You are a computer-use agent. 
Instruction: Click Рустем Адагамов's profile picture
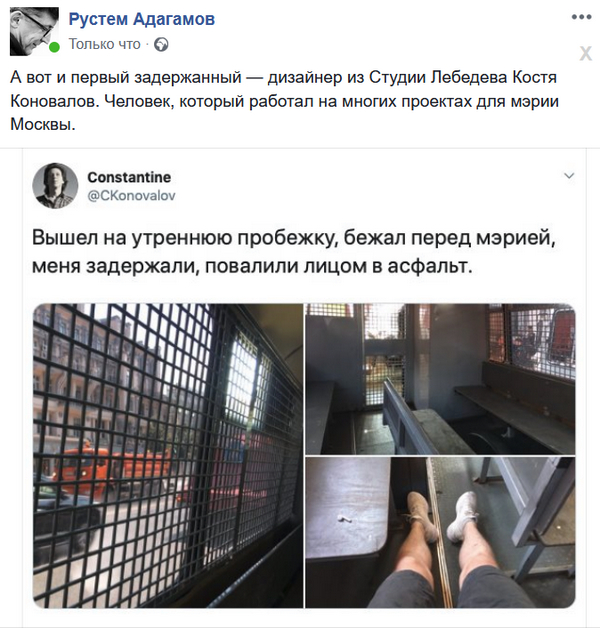coord(34,31)
